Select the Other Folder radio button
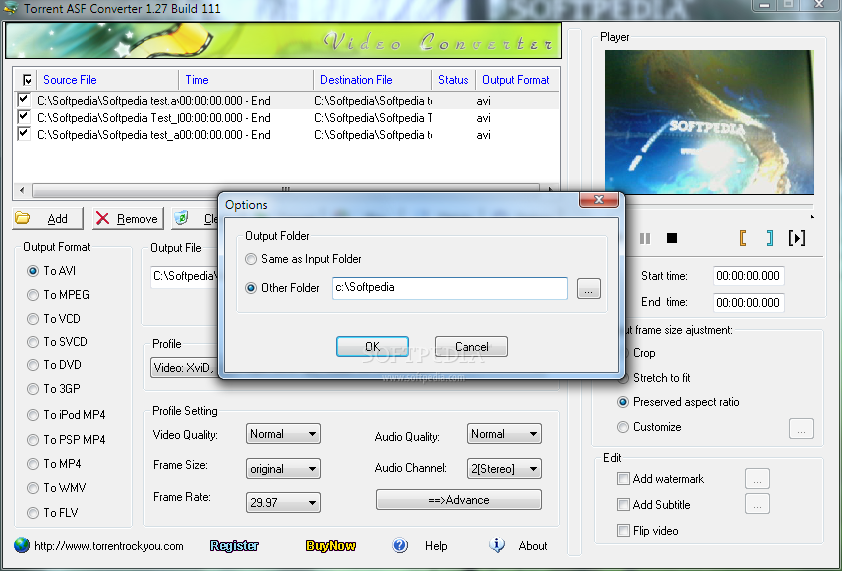This screenshot has height=571, width=842. click(x=251, y=288)
